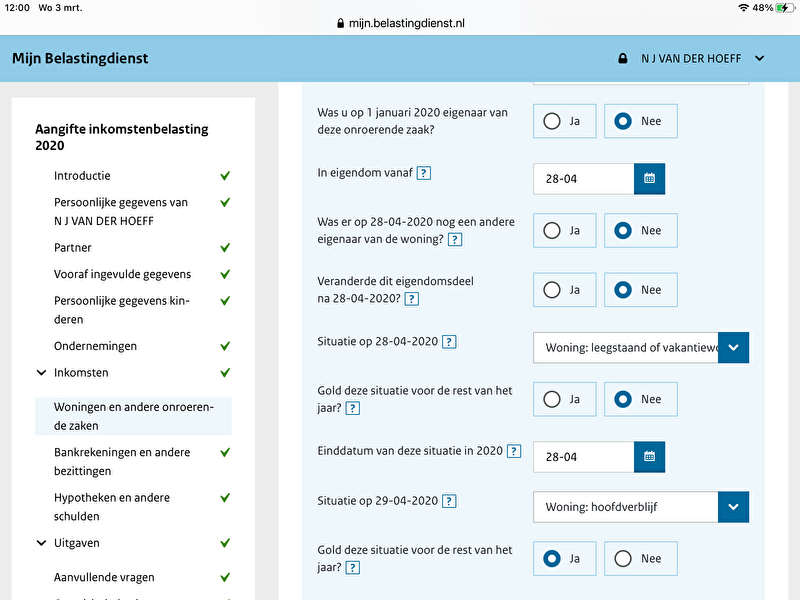Image resolution: width=800 pixels, height=600 pixels.
Task: Open help for 'Situatie op 29-04-2020'
Action: [x=449, y=501]
